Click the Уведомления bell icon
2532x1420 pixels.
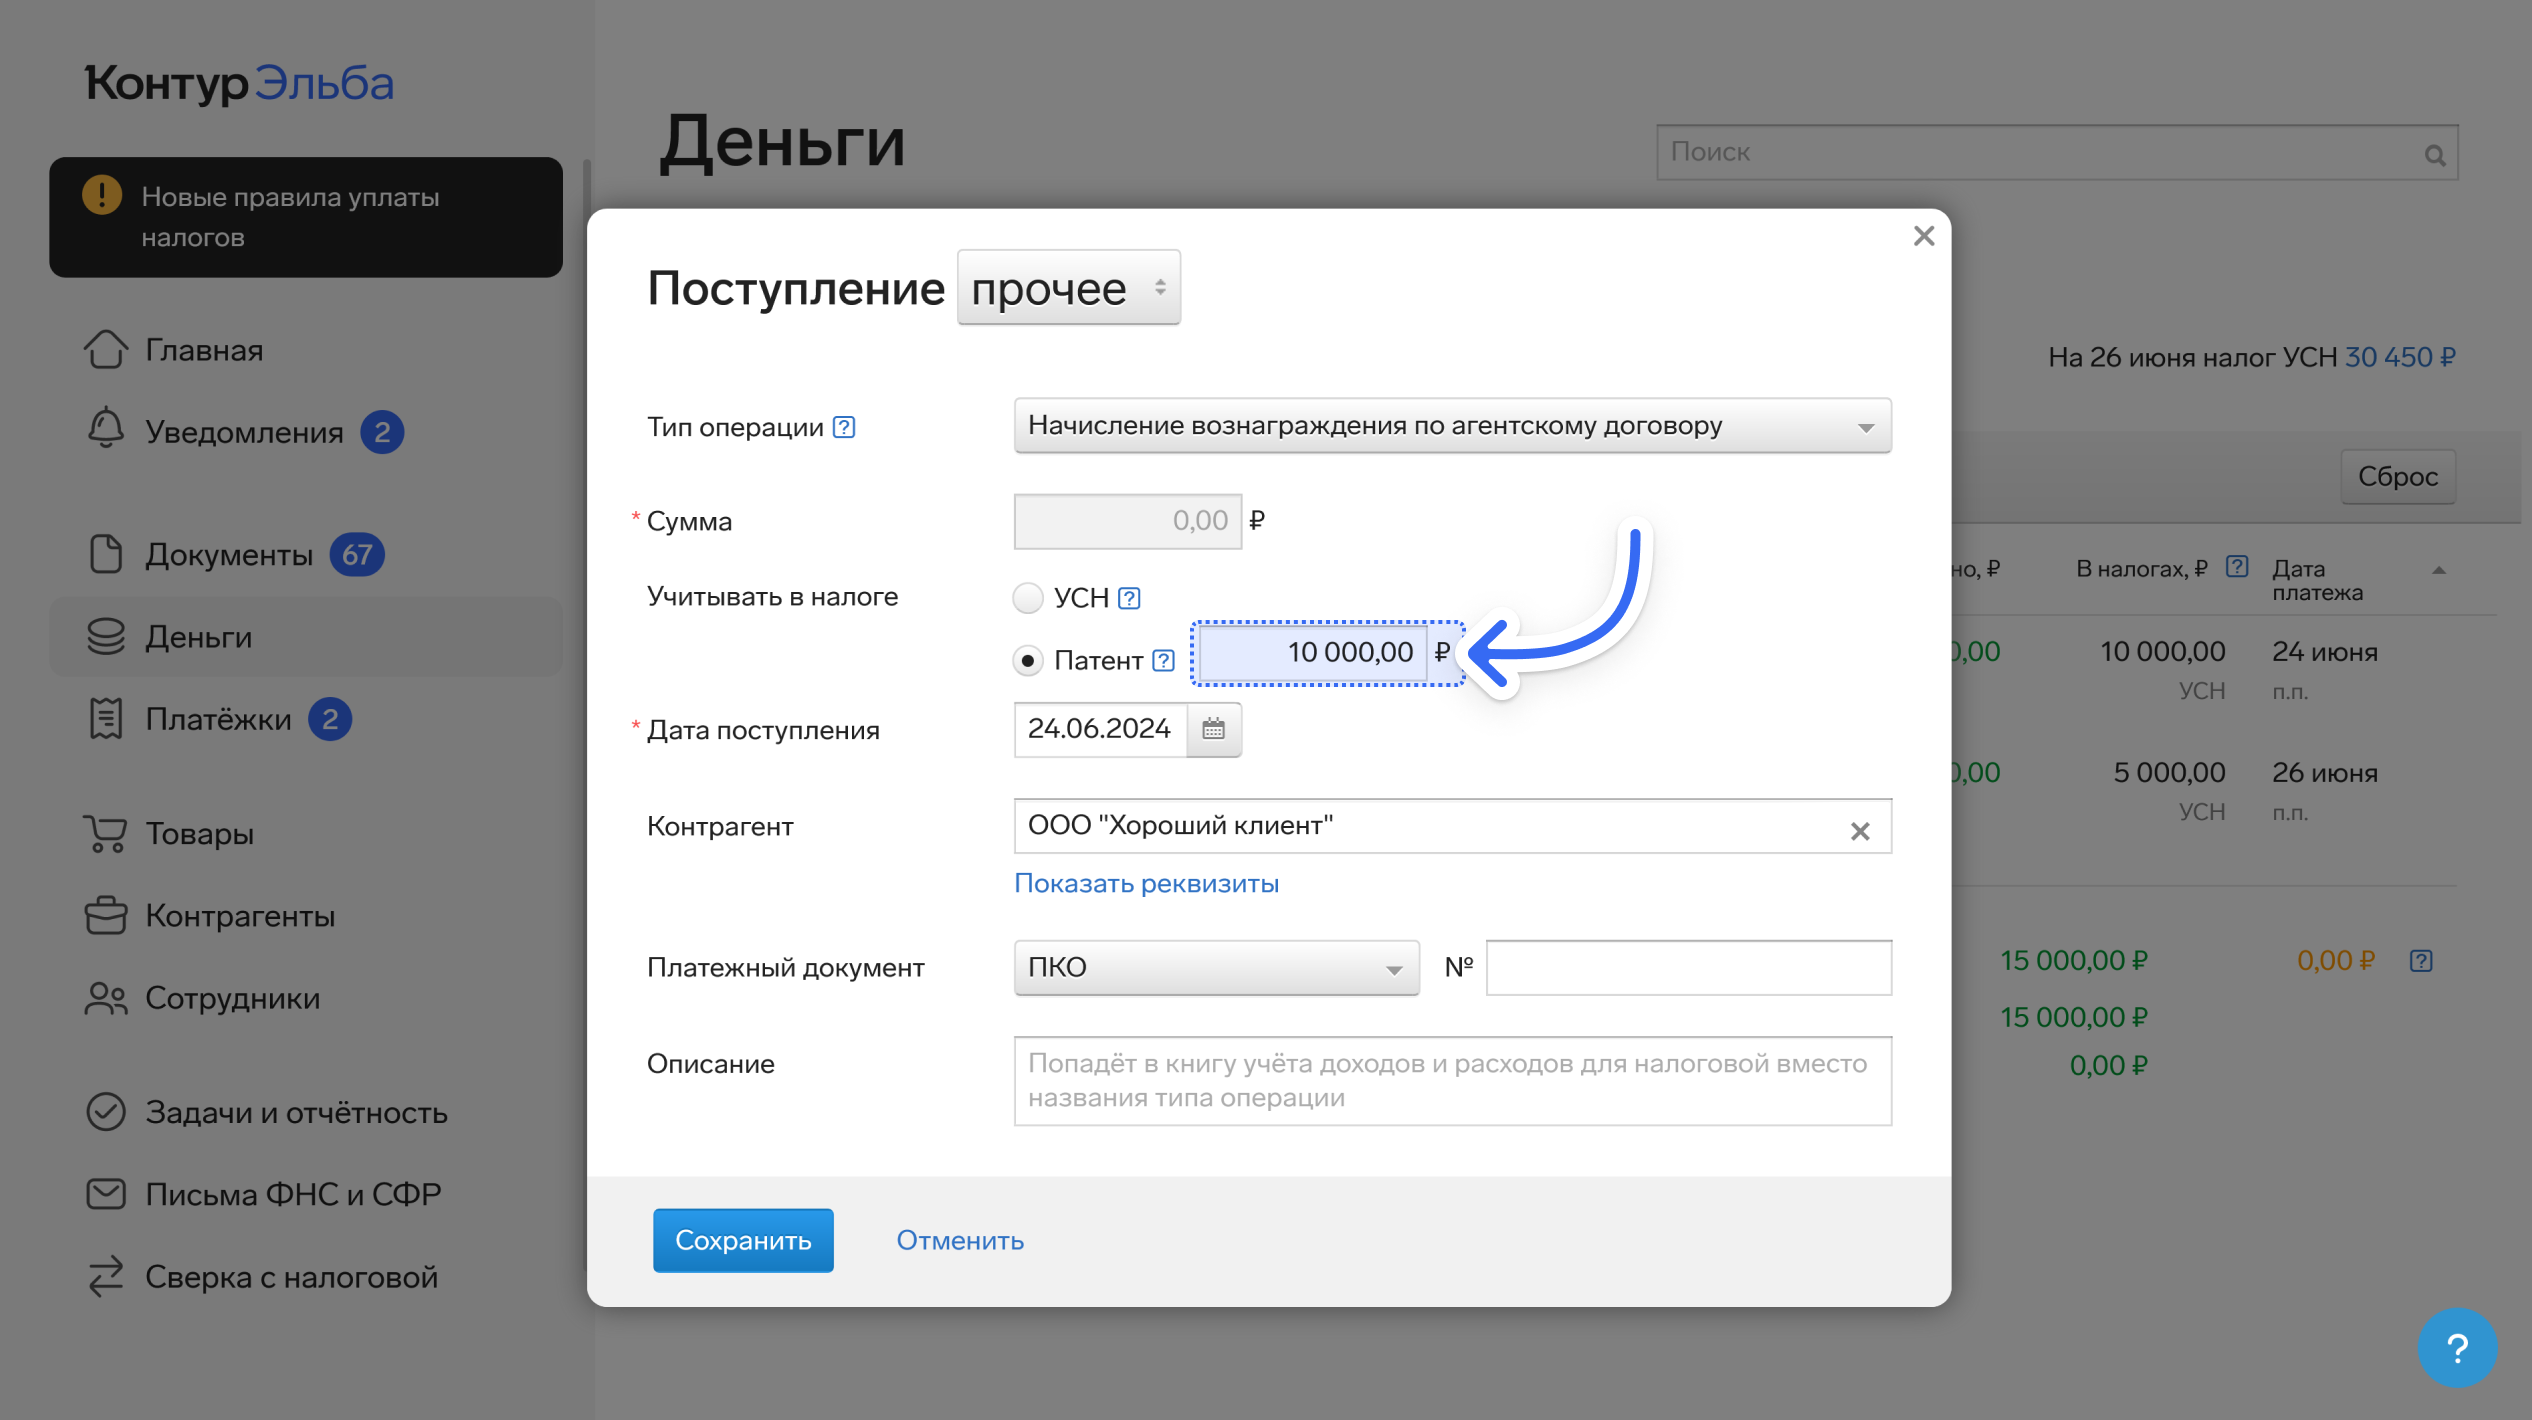point(105,430)
